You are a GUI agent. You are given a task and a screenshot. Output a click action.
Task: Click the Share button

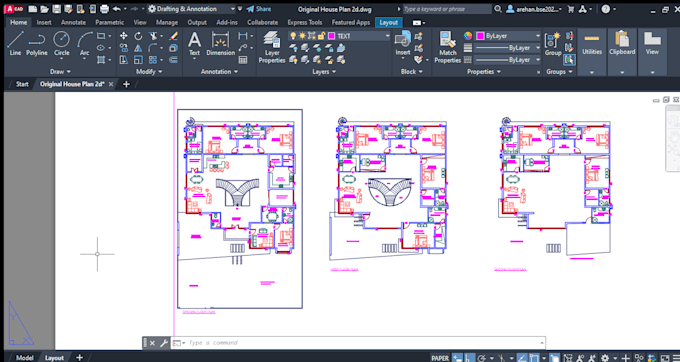click(x=258, y=9)
